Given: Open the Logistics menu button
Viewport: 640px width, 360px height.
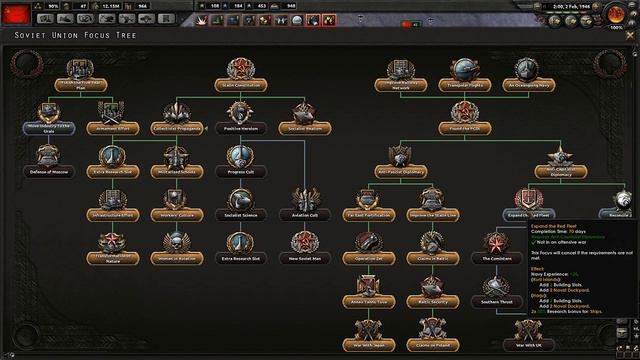Looking at the screenshot, I should click(x=167, y=18).
